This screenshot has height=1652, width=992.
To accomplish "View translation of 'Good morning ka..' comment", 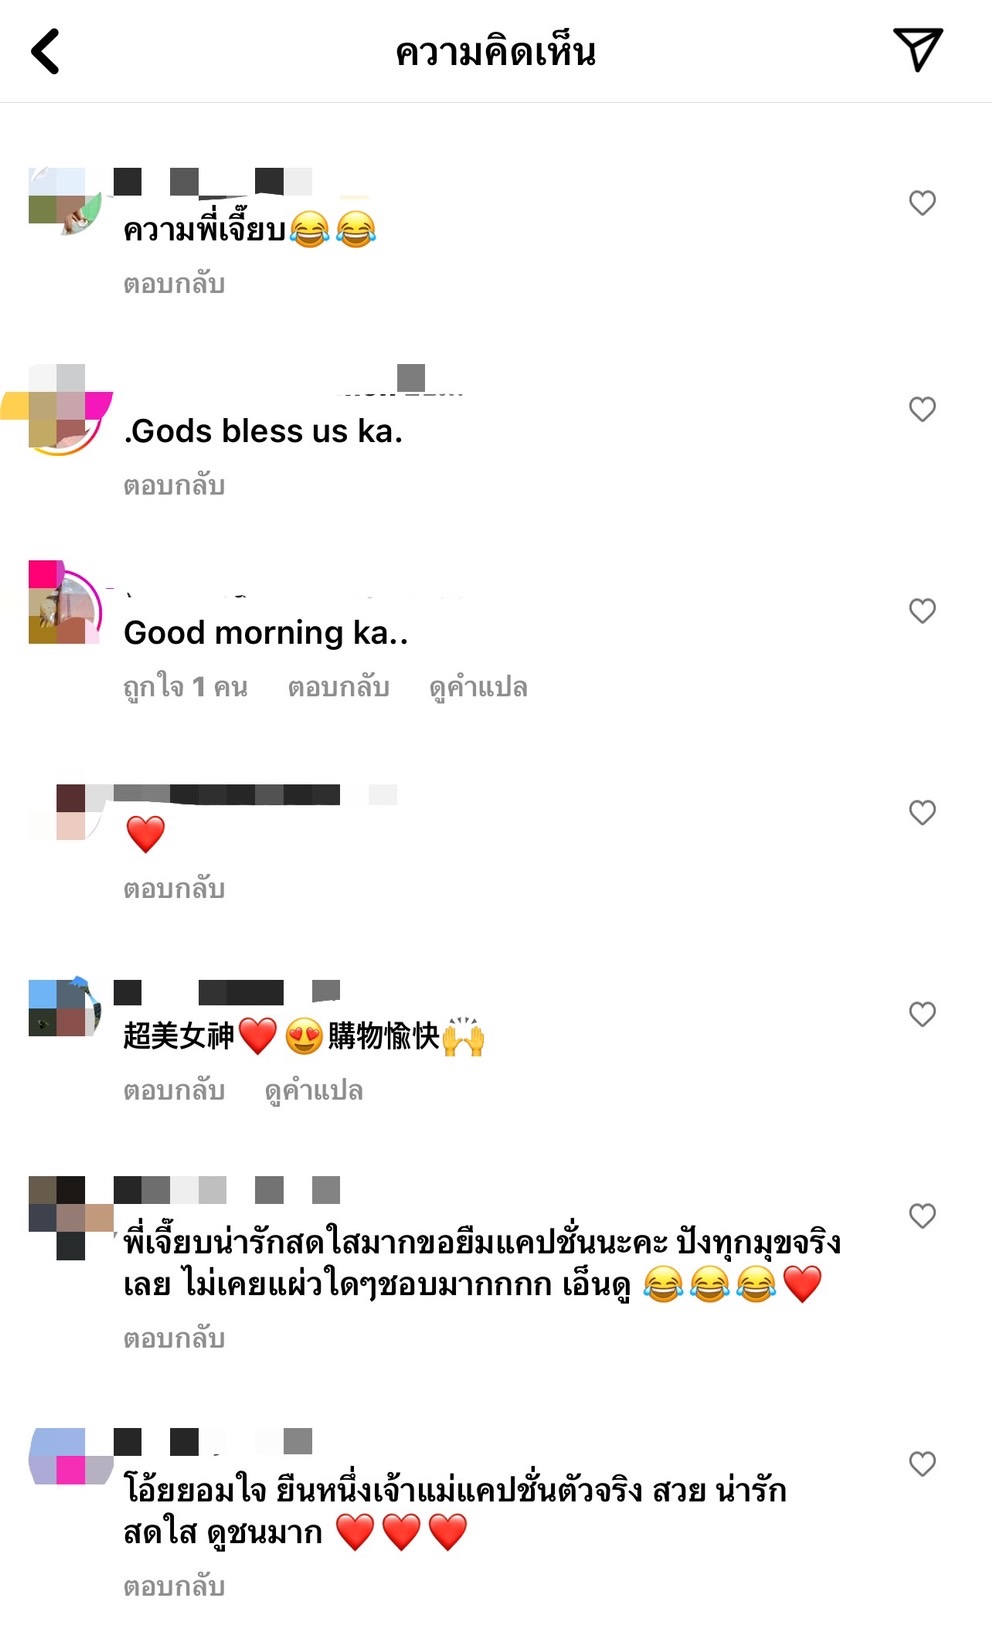I will point(478,687).
